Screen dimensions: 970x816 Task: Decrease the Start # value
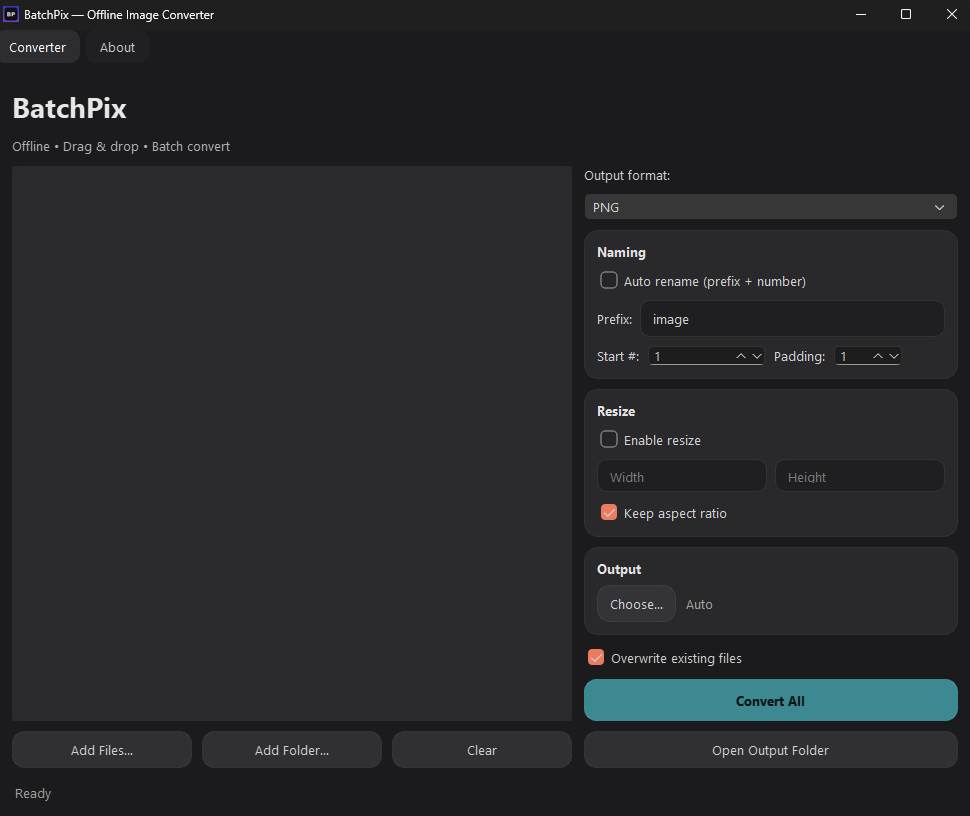pos(757,356)
